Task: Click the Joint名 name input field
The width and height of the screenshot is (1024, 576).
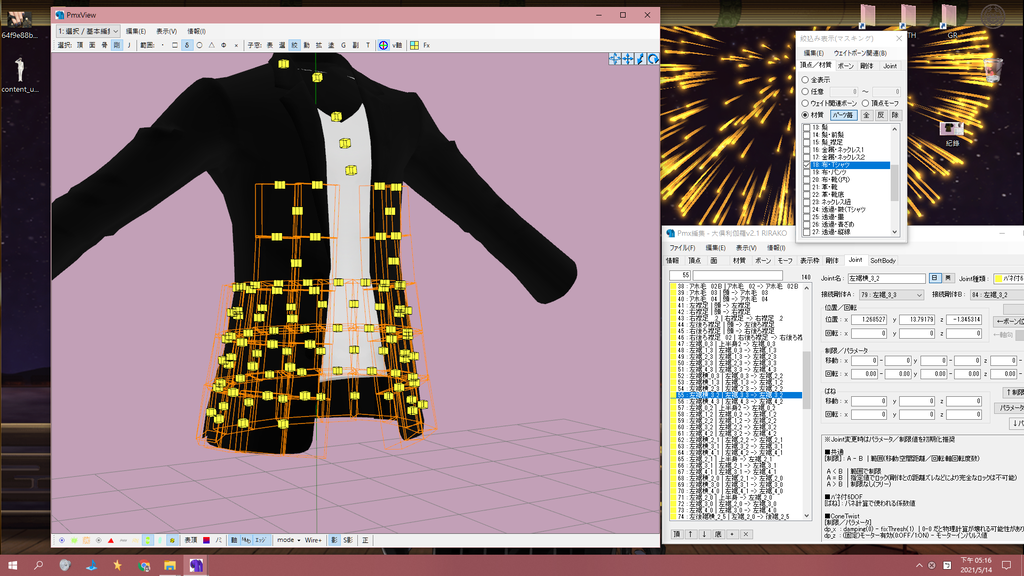Action: (886, 279)
